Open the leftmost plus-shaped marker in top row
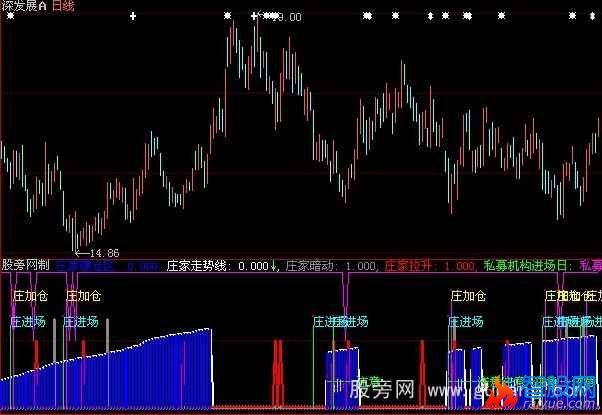This screenshot has width=602, height=415. click(133, 16)
